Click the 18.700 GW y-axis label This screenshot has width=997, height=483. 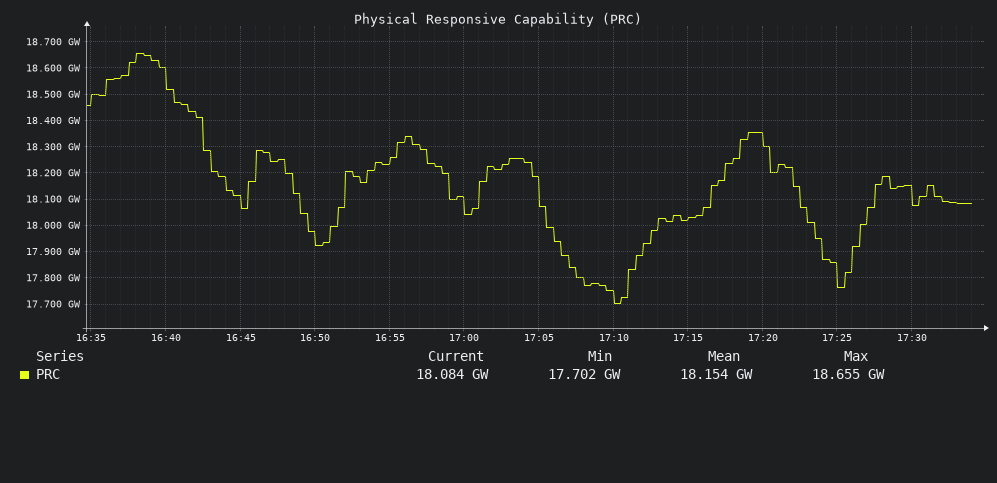coord(53,42)
